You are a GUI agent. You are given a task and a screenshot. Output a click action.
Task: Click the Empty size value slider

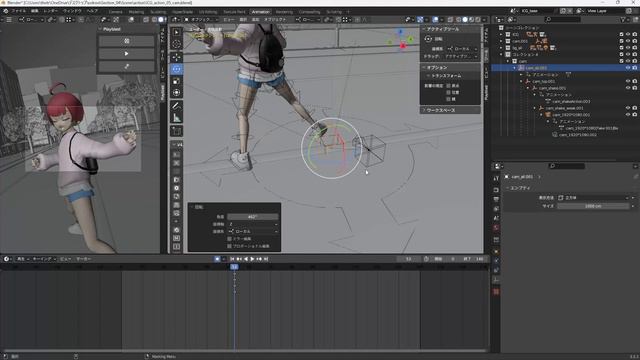pyautogui.click(x=593, y=206)
